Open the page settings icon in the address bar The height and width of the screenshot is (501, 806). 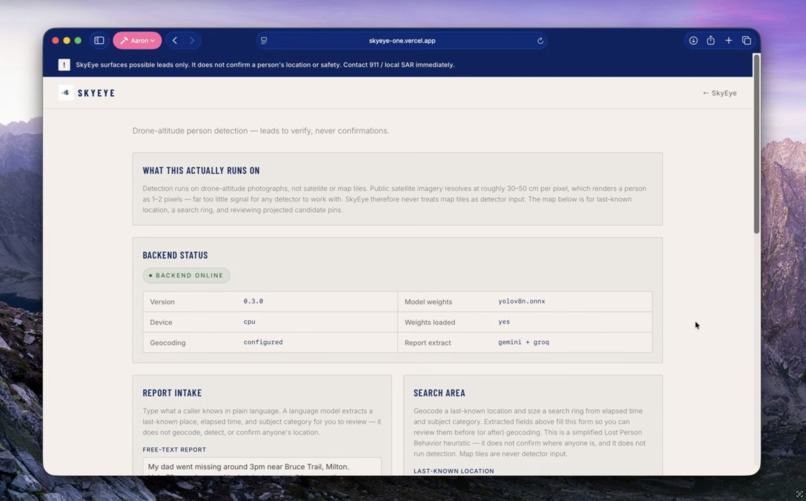click(x=264, y=41)
